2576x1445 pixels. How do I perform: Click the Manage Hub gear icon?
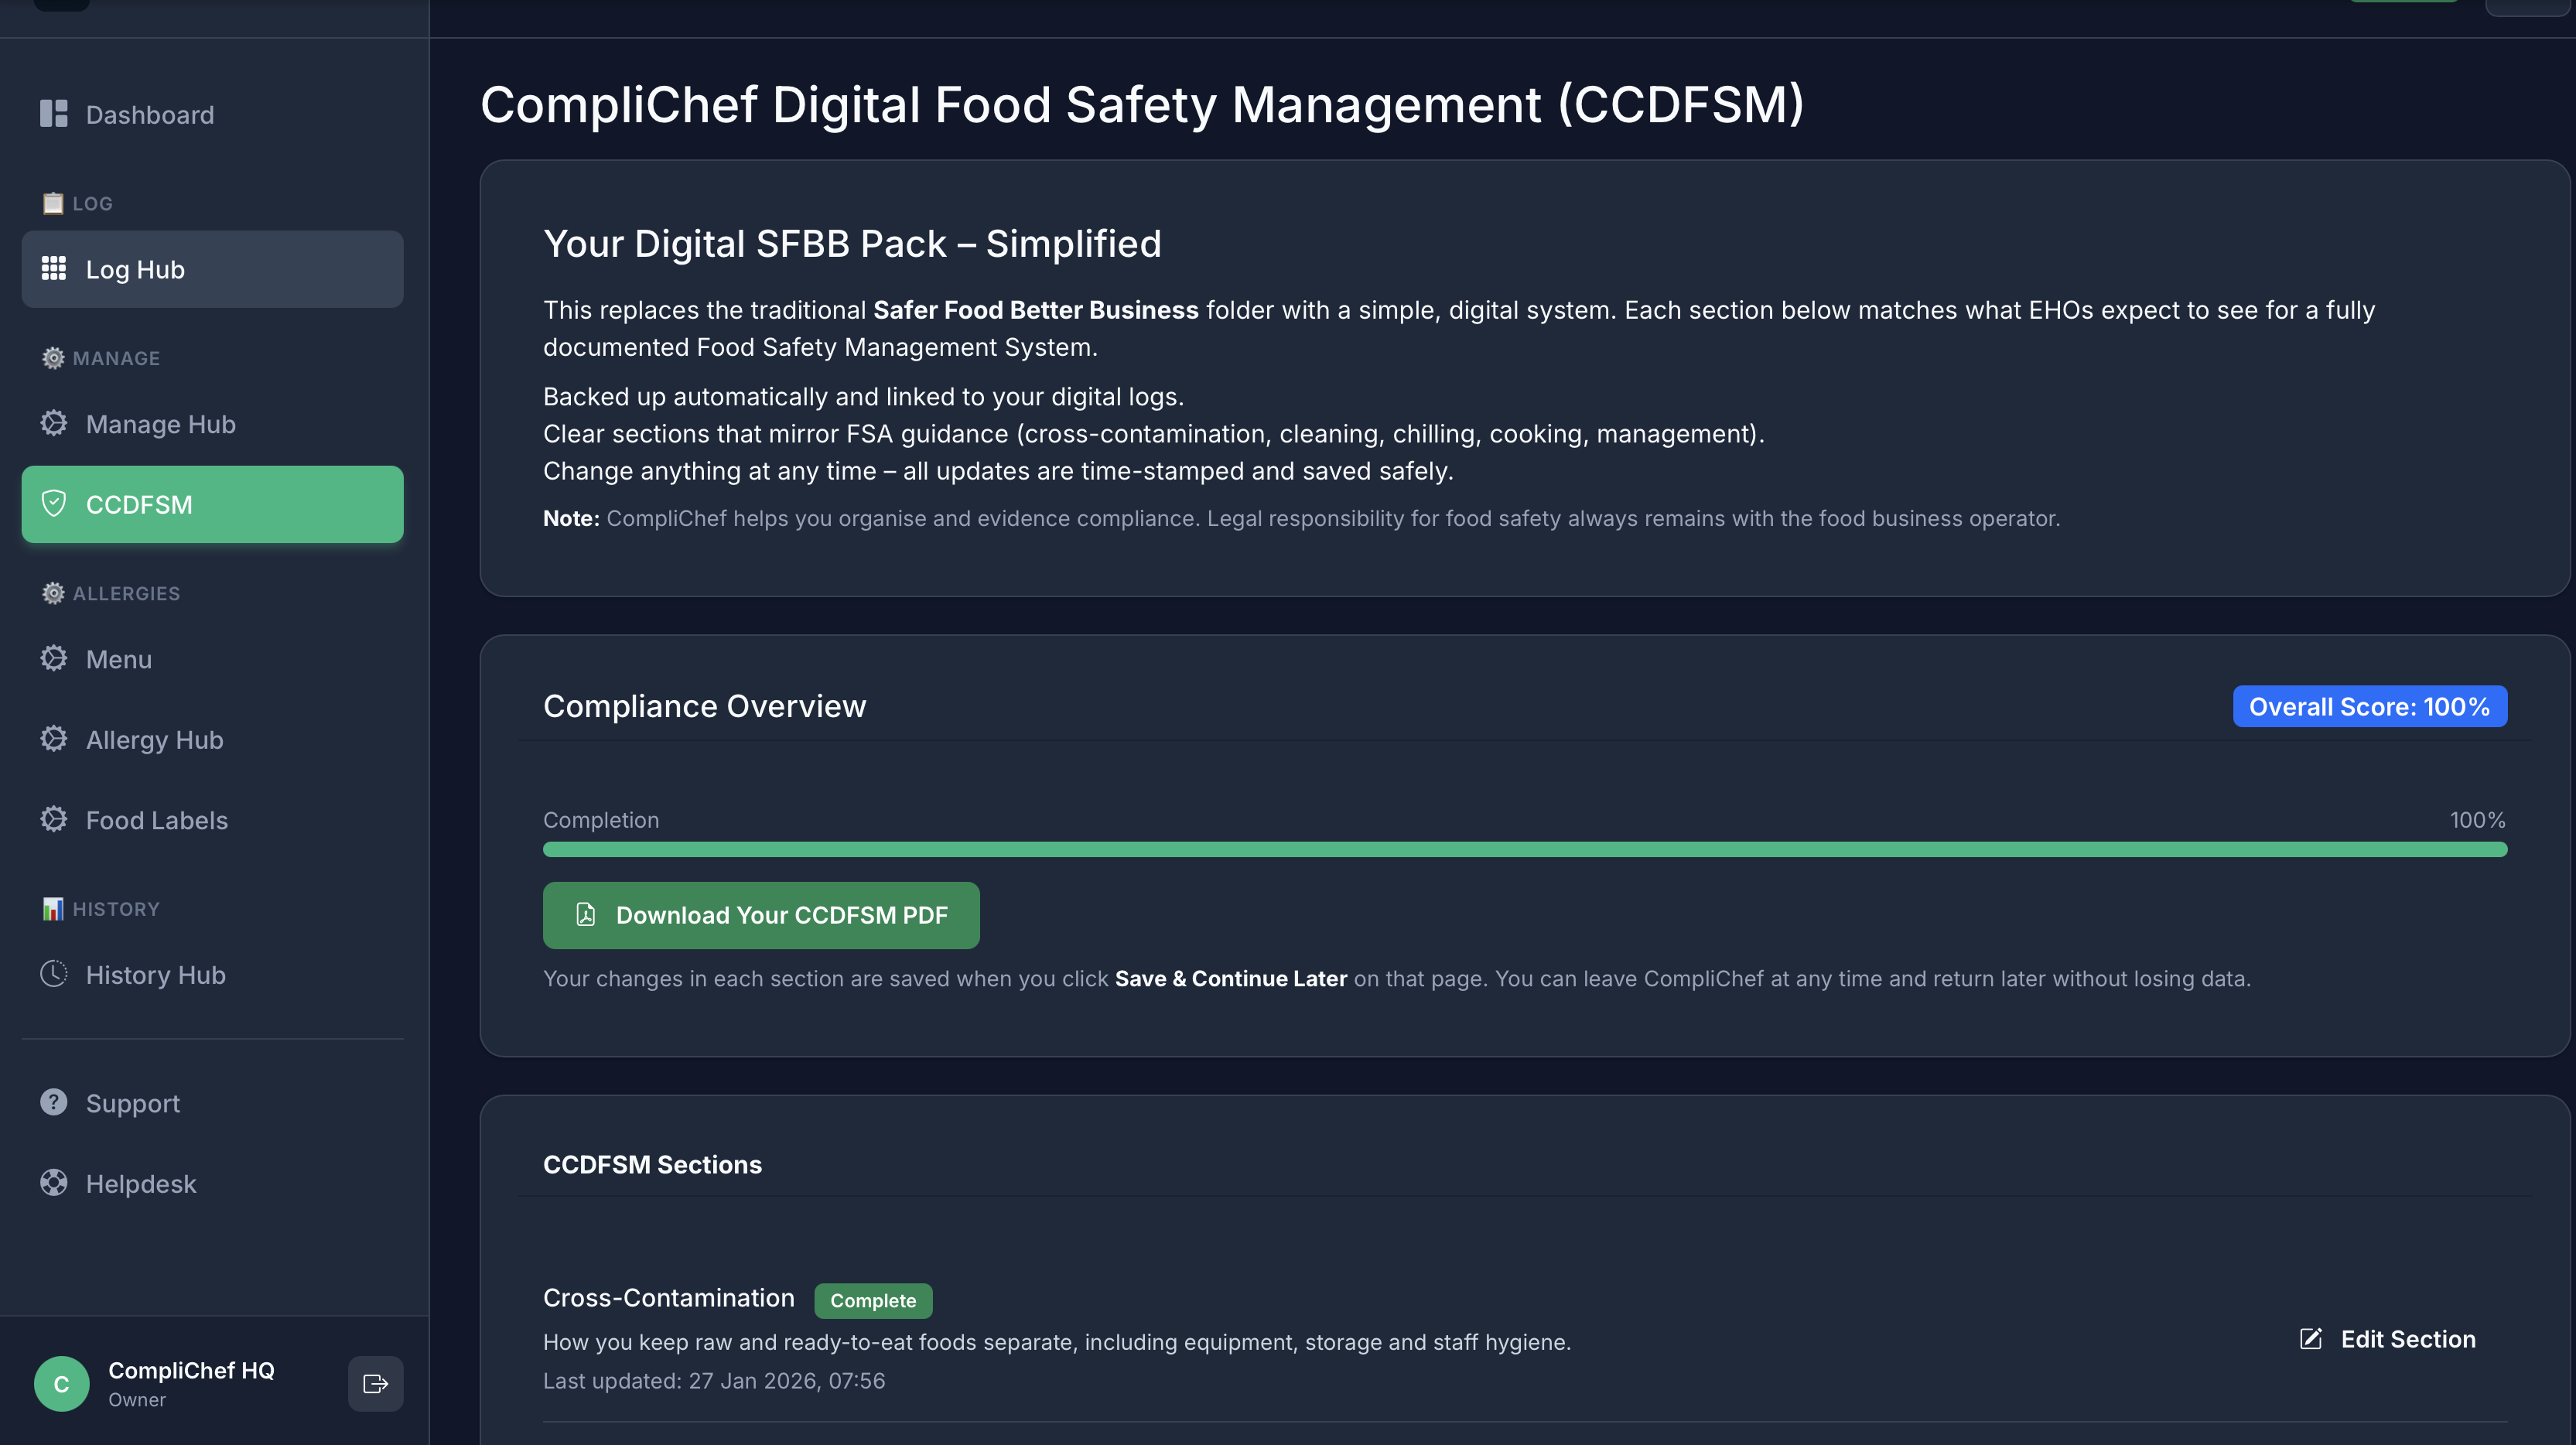(54, 423)
